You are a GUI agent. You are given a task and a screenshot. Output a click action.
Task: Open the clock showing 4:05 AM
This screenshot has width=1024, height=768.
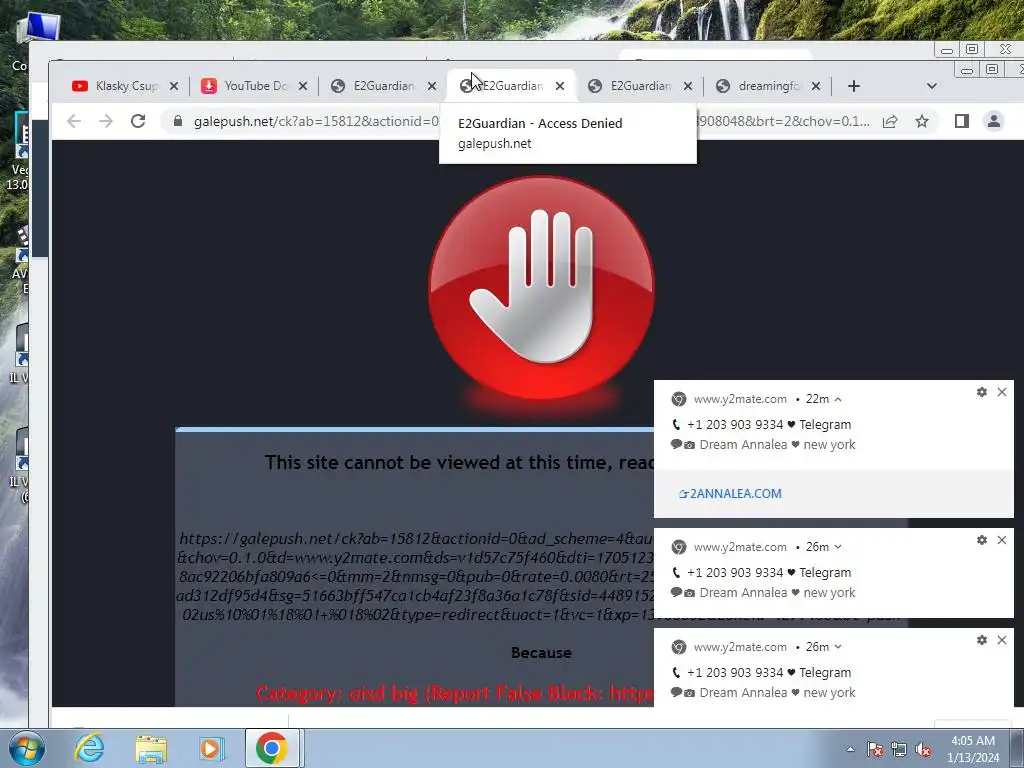tap(973, 749)
